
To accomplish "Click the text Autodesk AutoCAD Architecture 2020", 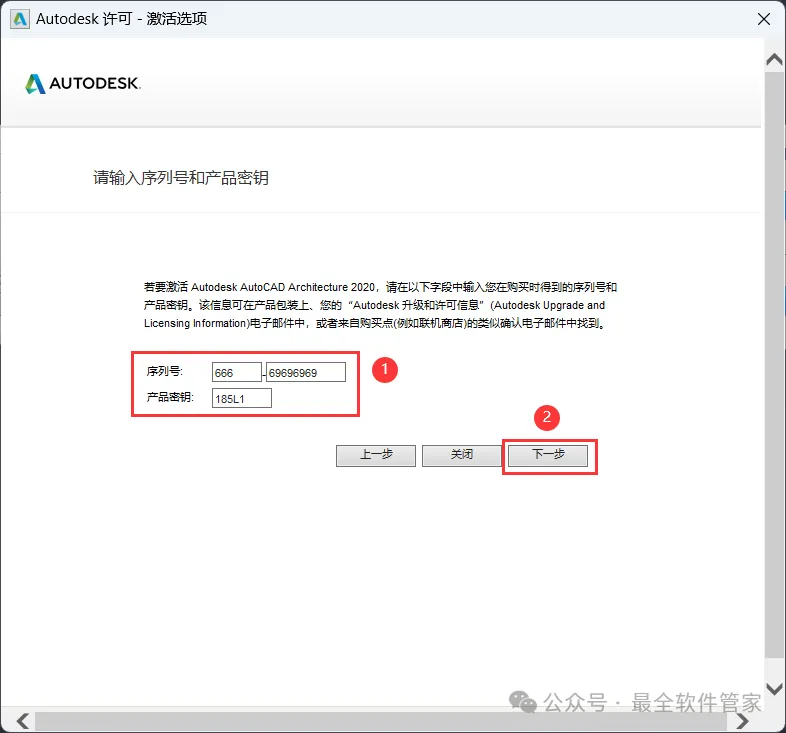I will [x=283, y=287].
